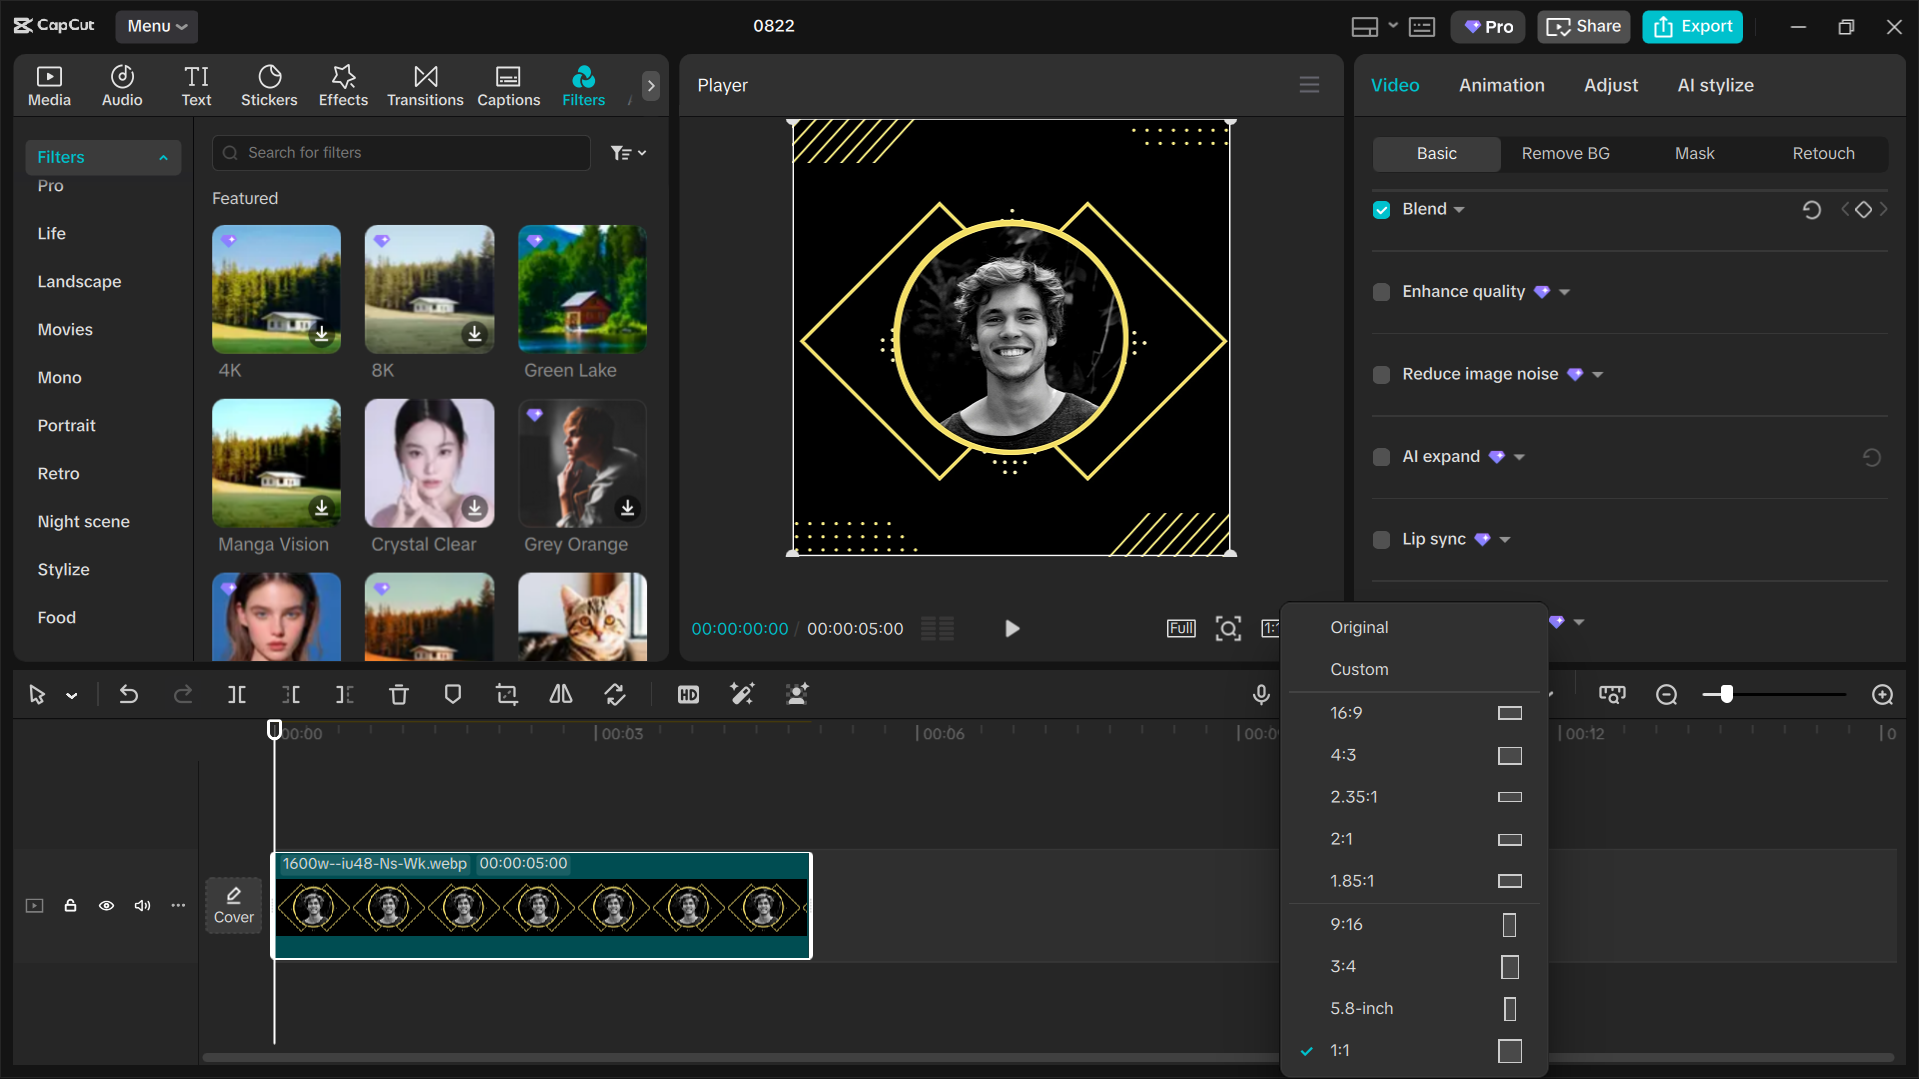Open the Stickers panel
The height and width of the screenshot is (1079, 1919).
(268, 85)
